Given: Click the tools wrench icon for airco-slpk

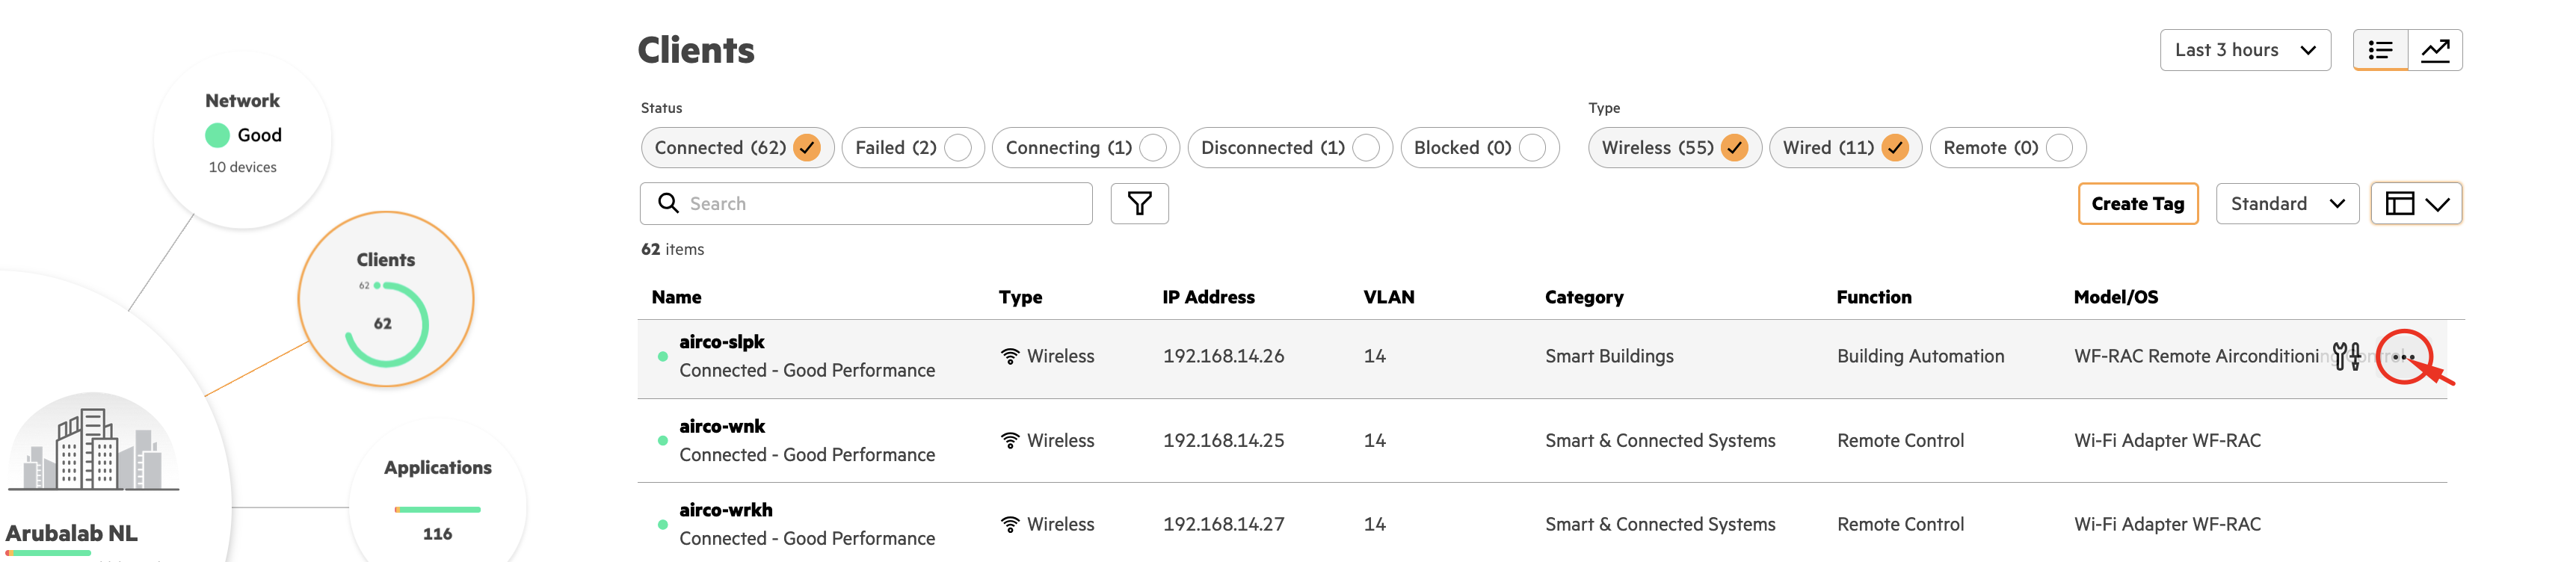Looking at the screenshot, I should coord(2346,356).
